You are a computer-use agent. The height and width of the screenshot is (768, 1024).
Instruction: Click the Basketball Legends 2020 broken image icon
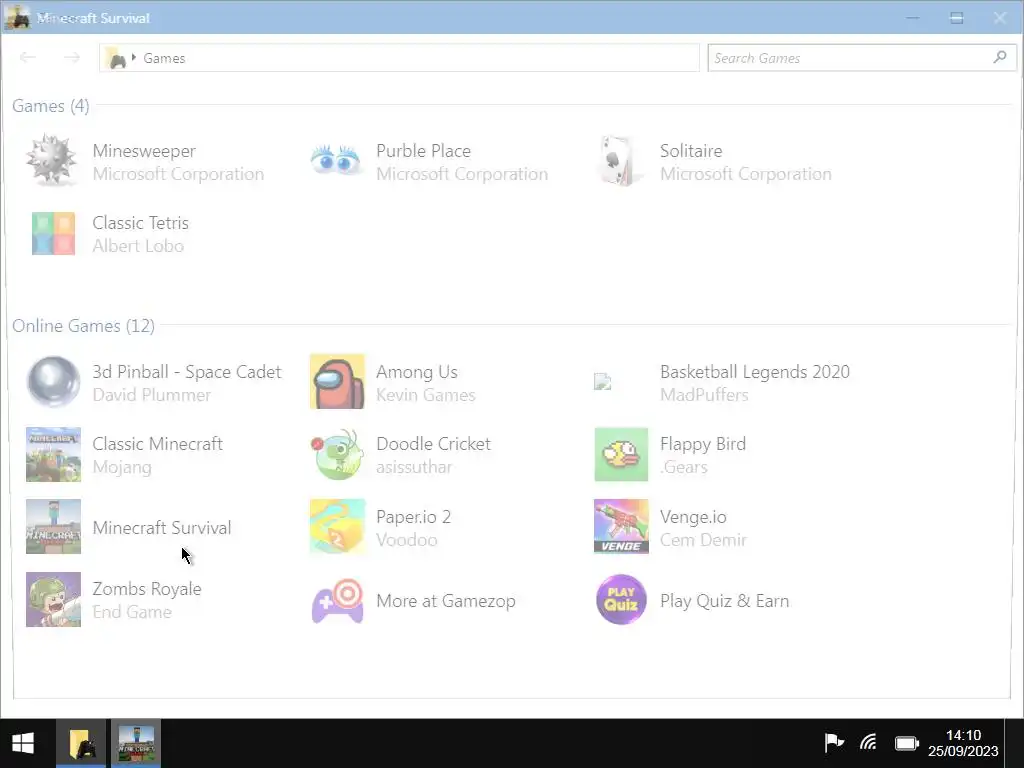tap(602, 381)
